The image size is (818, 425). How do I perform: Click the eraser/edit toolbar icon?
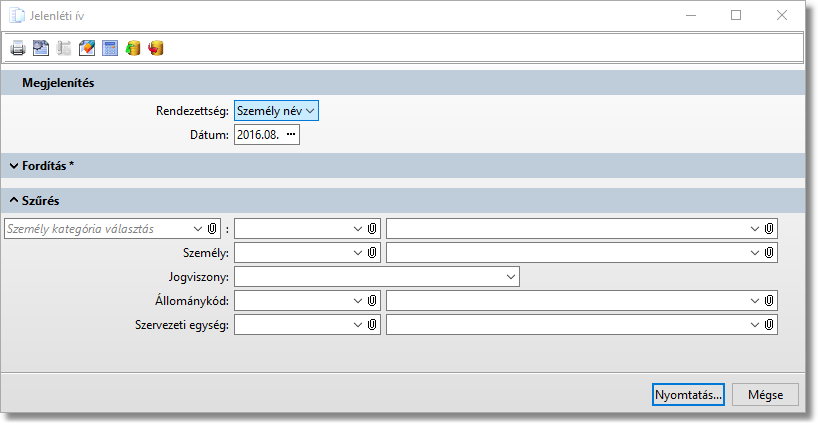[87, 48]
